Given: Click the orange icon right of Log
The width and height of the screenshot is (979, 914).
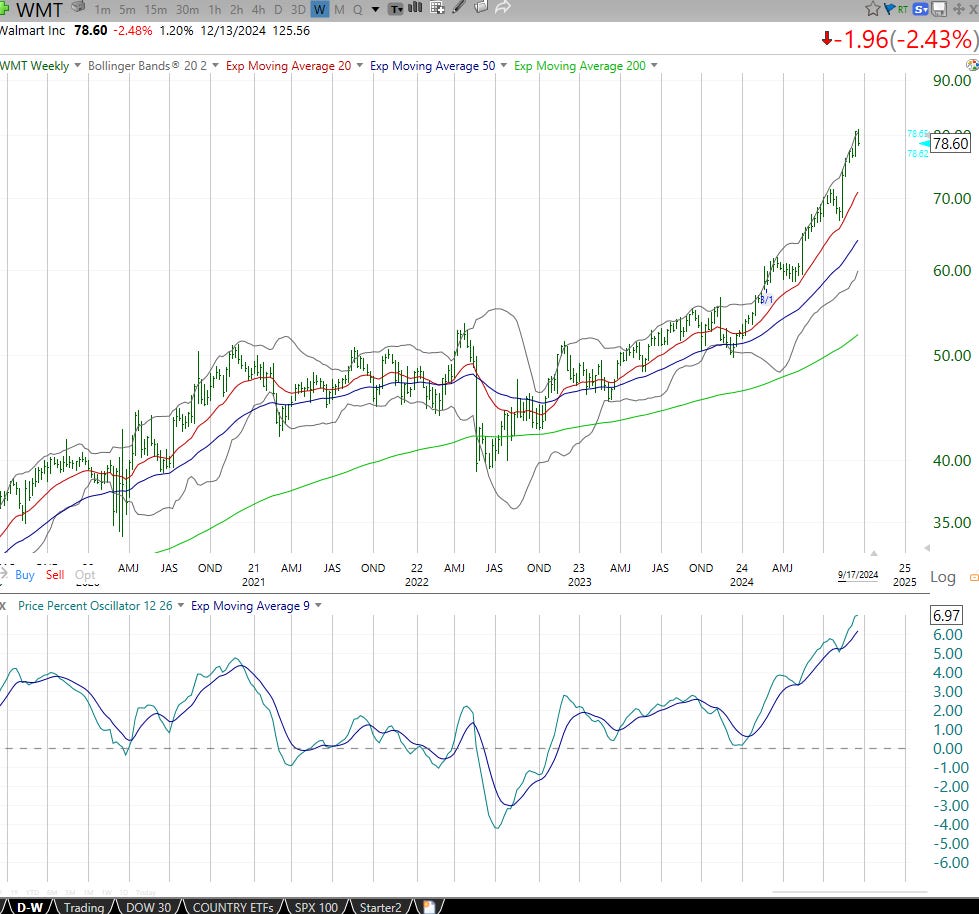Looking at the screenshot, I should point(974,577).
